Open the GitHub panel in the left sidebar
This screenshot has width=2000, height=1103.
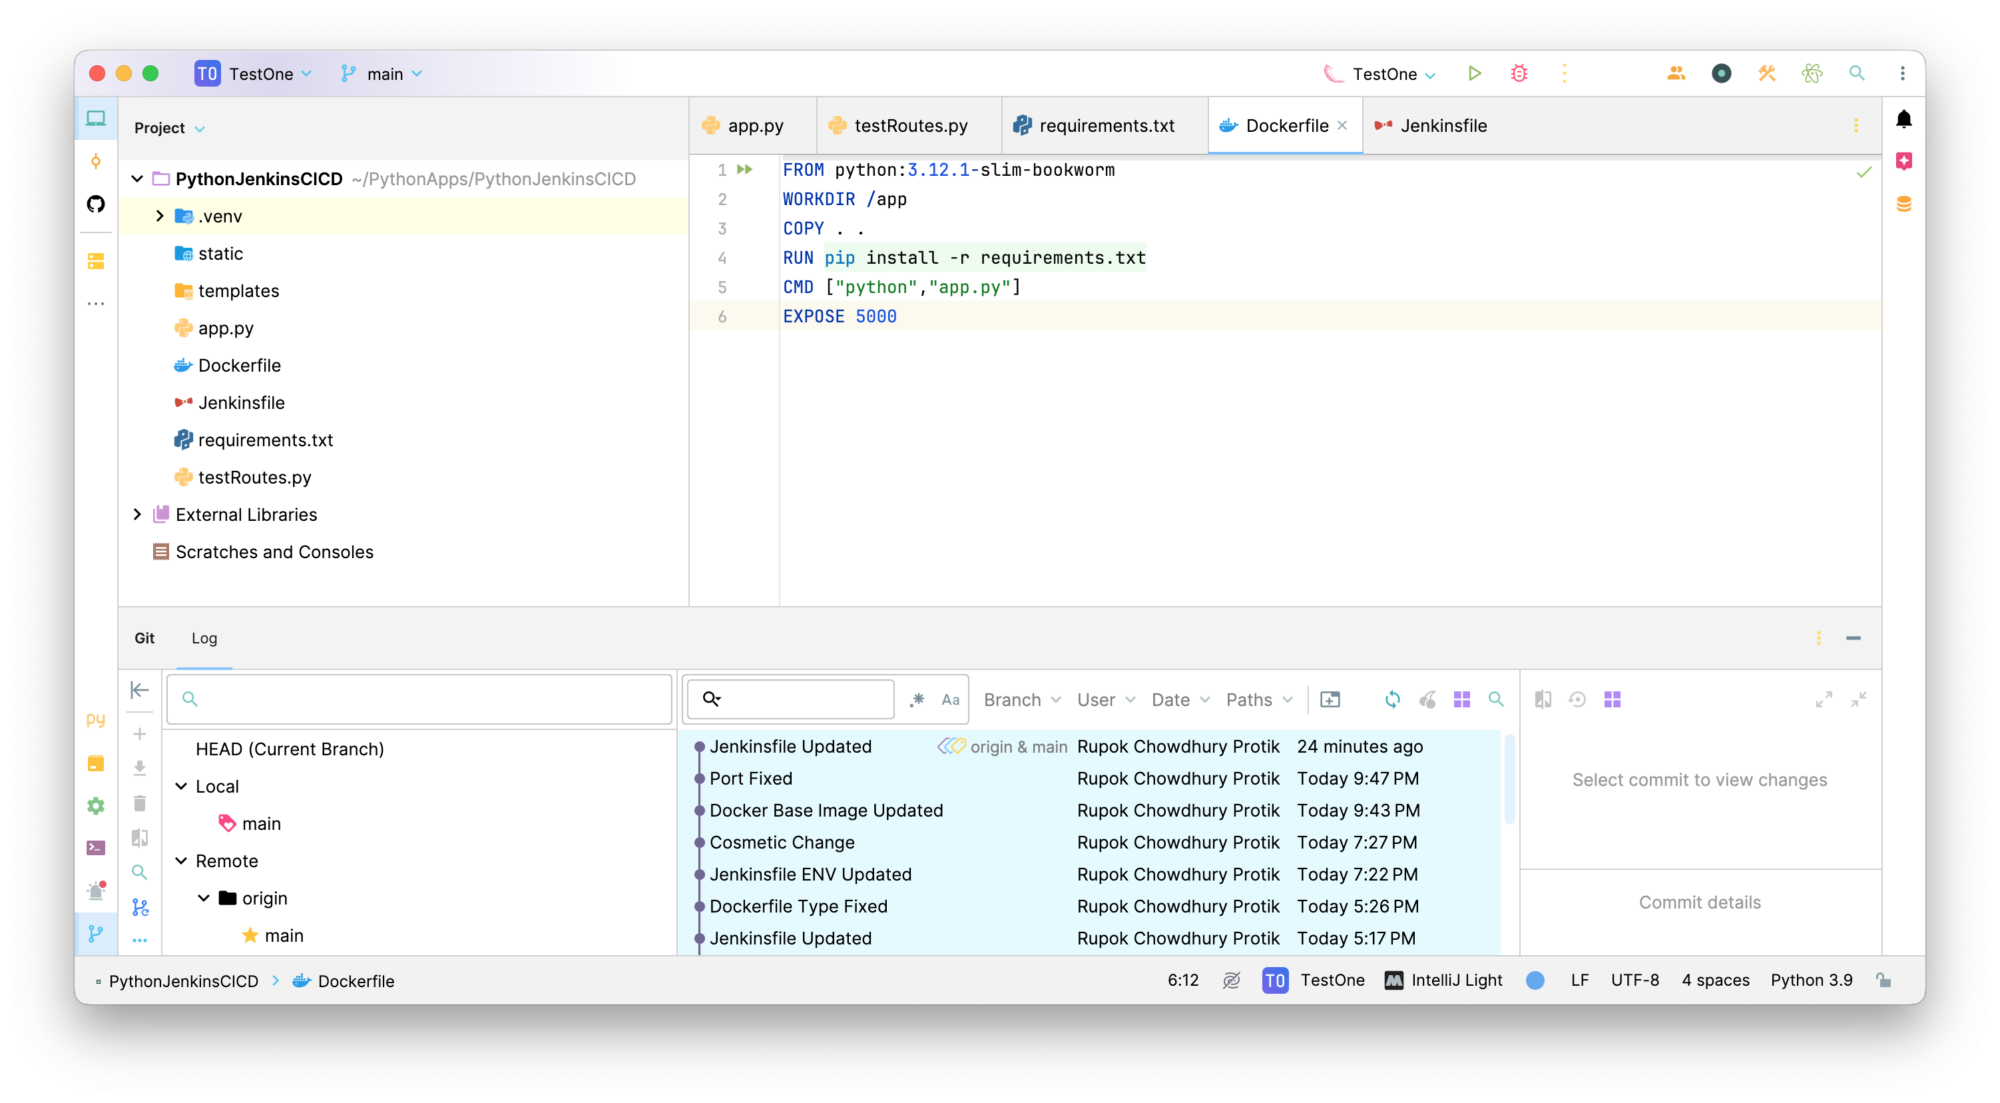pos(96,203)
